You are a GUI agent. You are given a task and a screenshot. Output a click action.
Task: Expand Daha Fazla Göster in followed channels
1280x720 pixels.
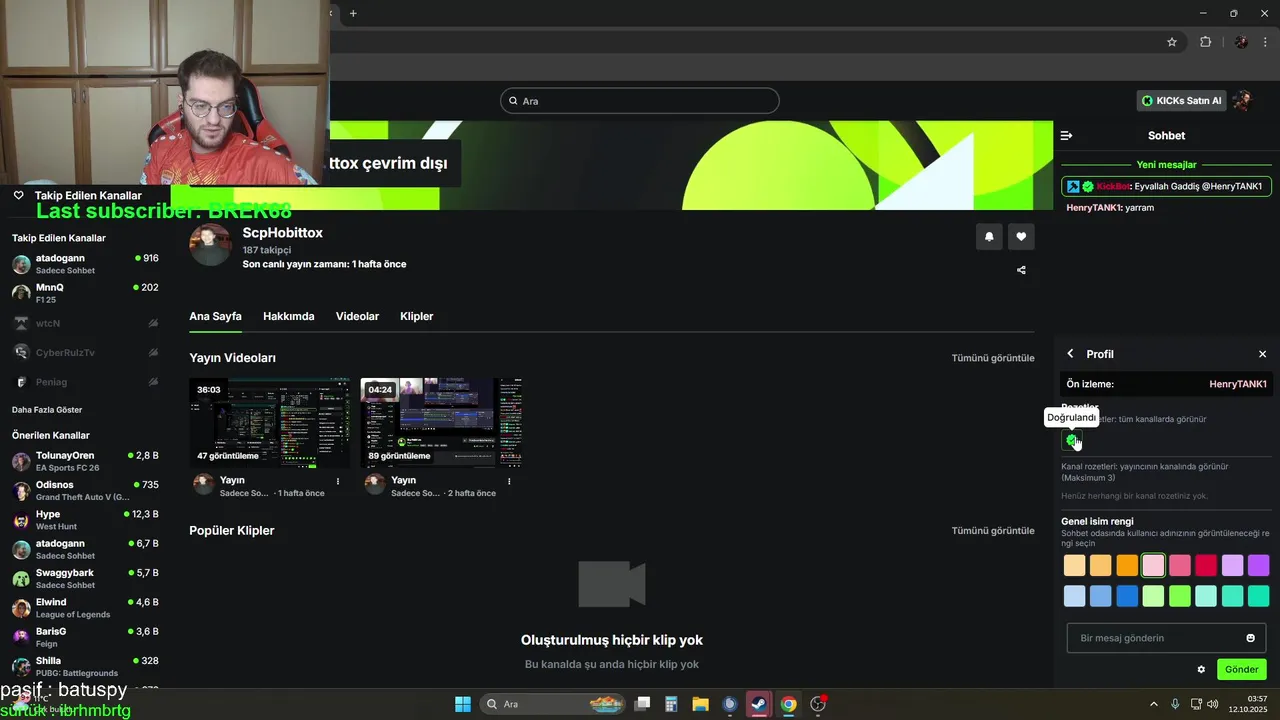pyautogui.click(x=47, y=410)
